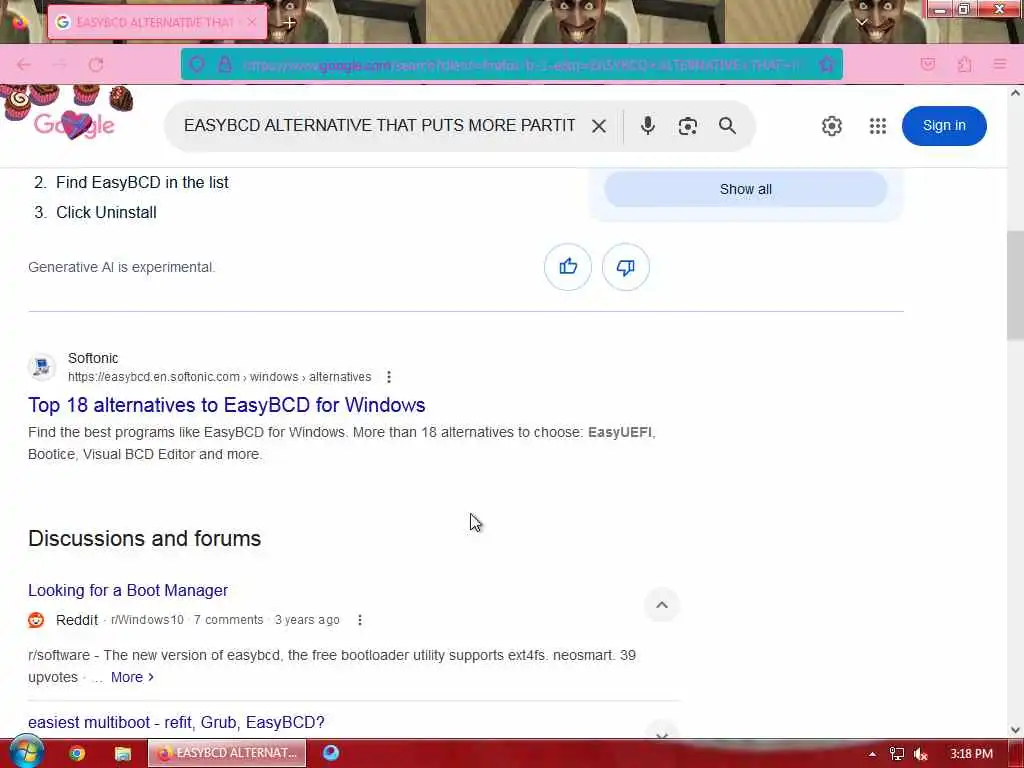
Task: Reload the current page
Action: coord(96,65)
